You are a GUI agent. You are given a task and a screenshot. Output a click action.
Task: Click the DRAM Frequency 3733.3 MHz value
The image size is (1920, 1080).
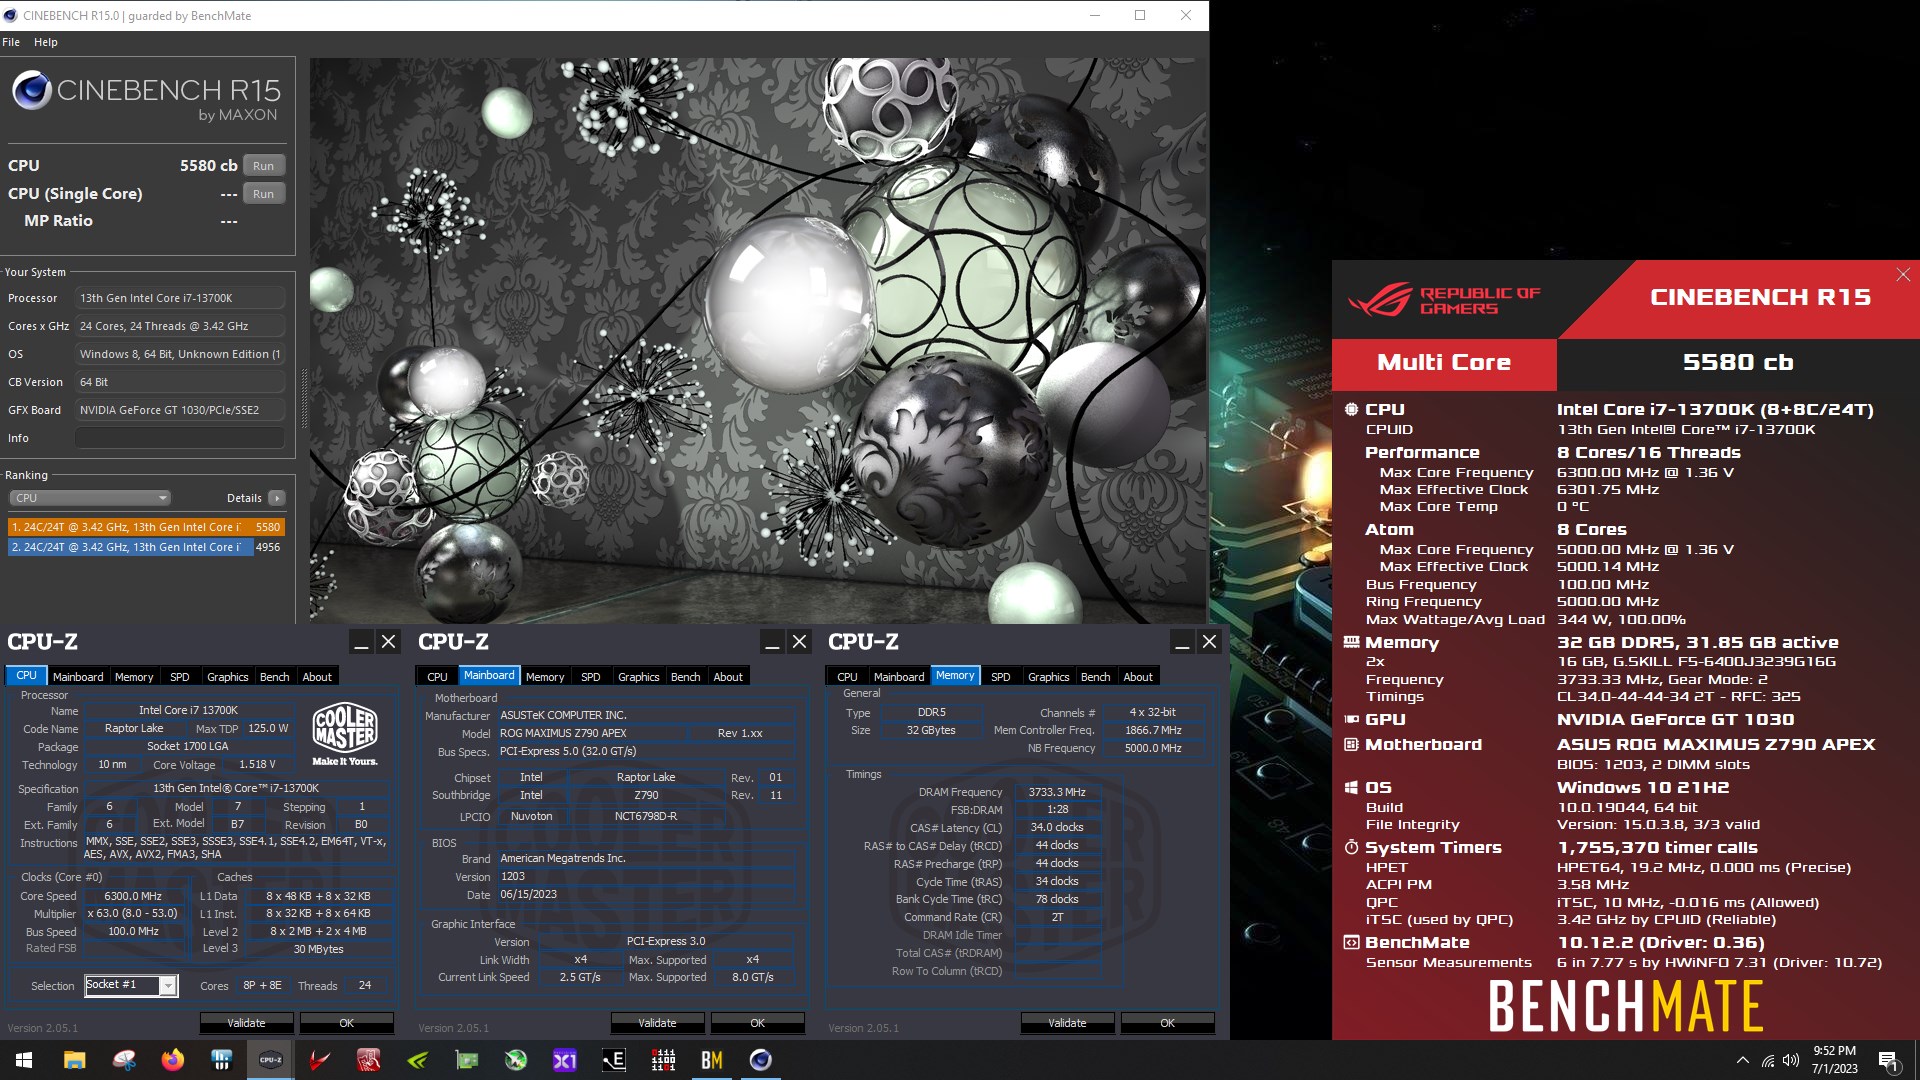[1057, 792]
